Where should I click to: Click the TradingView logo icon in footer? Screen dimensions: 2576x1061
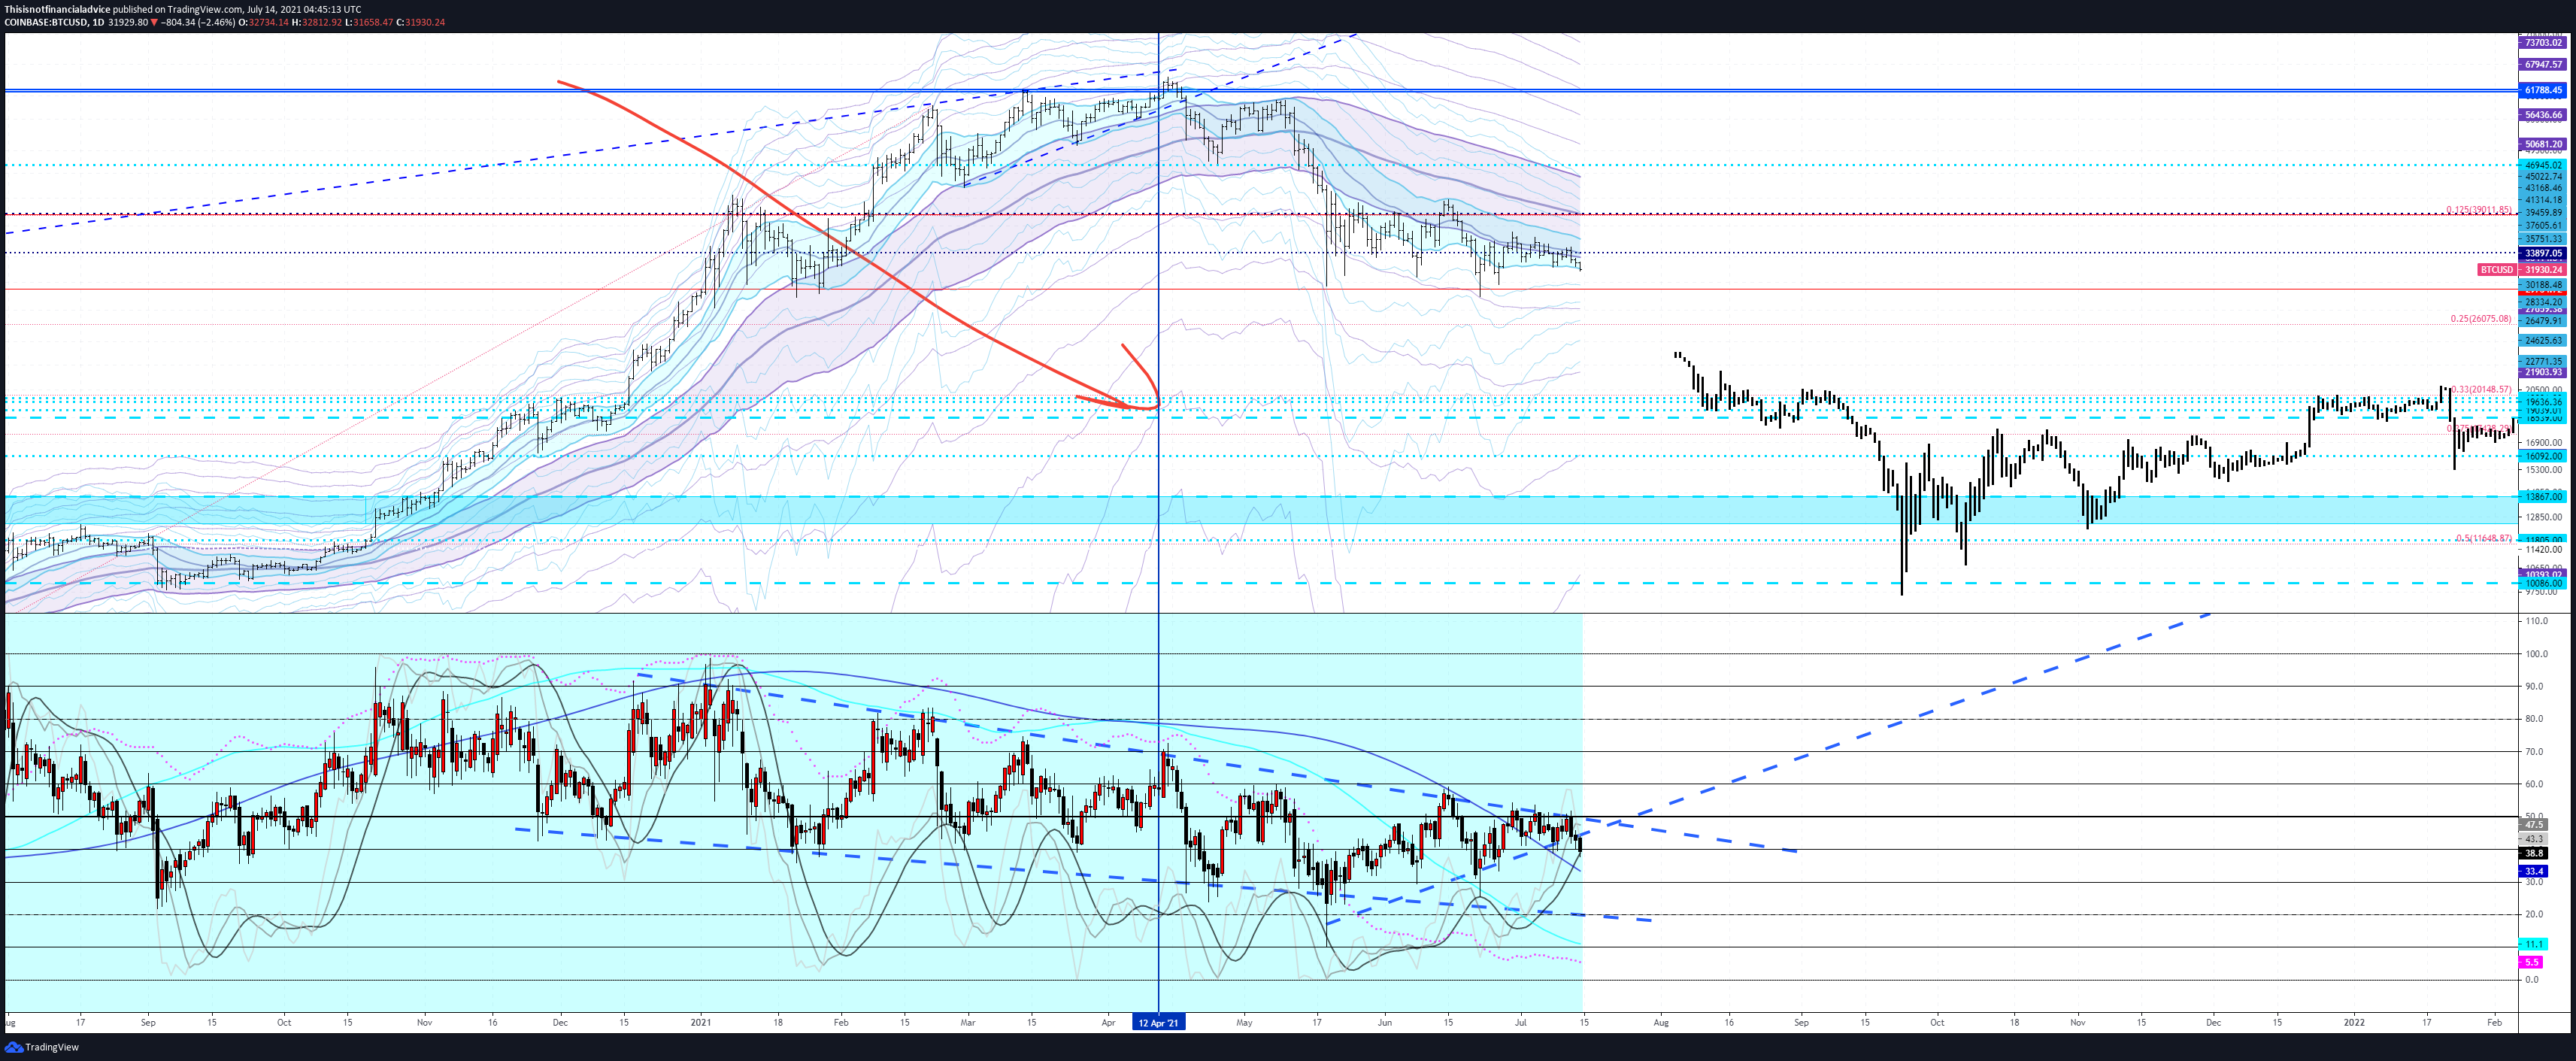(13, 1047)
